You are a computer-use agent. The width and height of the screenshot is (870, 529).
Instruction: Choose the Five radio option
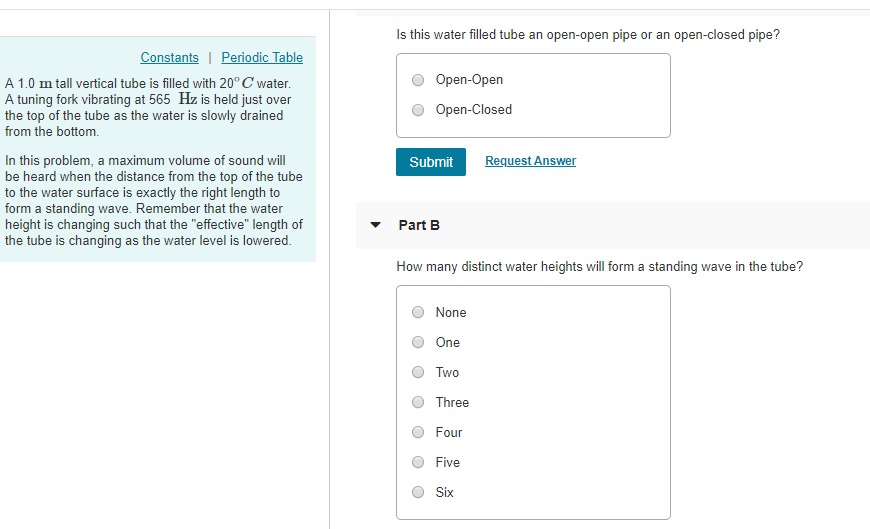pyautogui.click(x=418, y=463)
